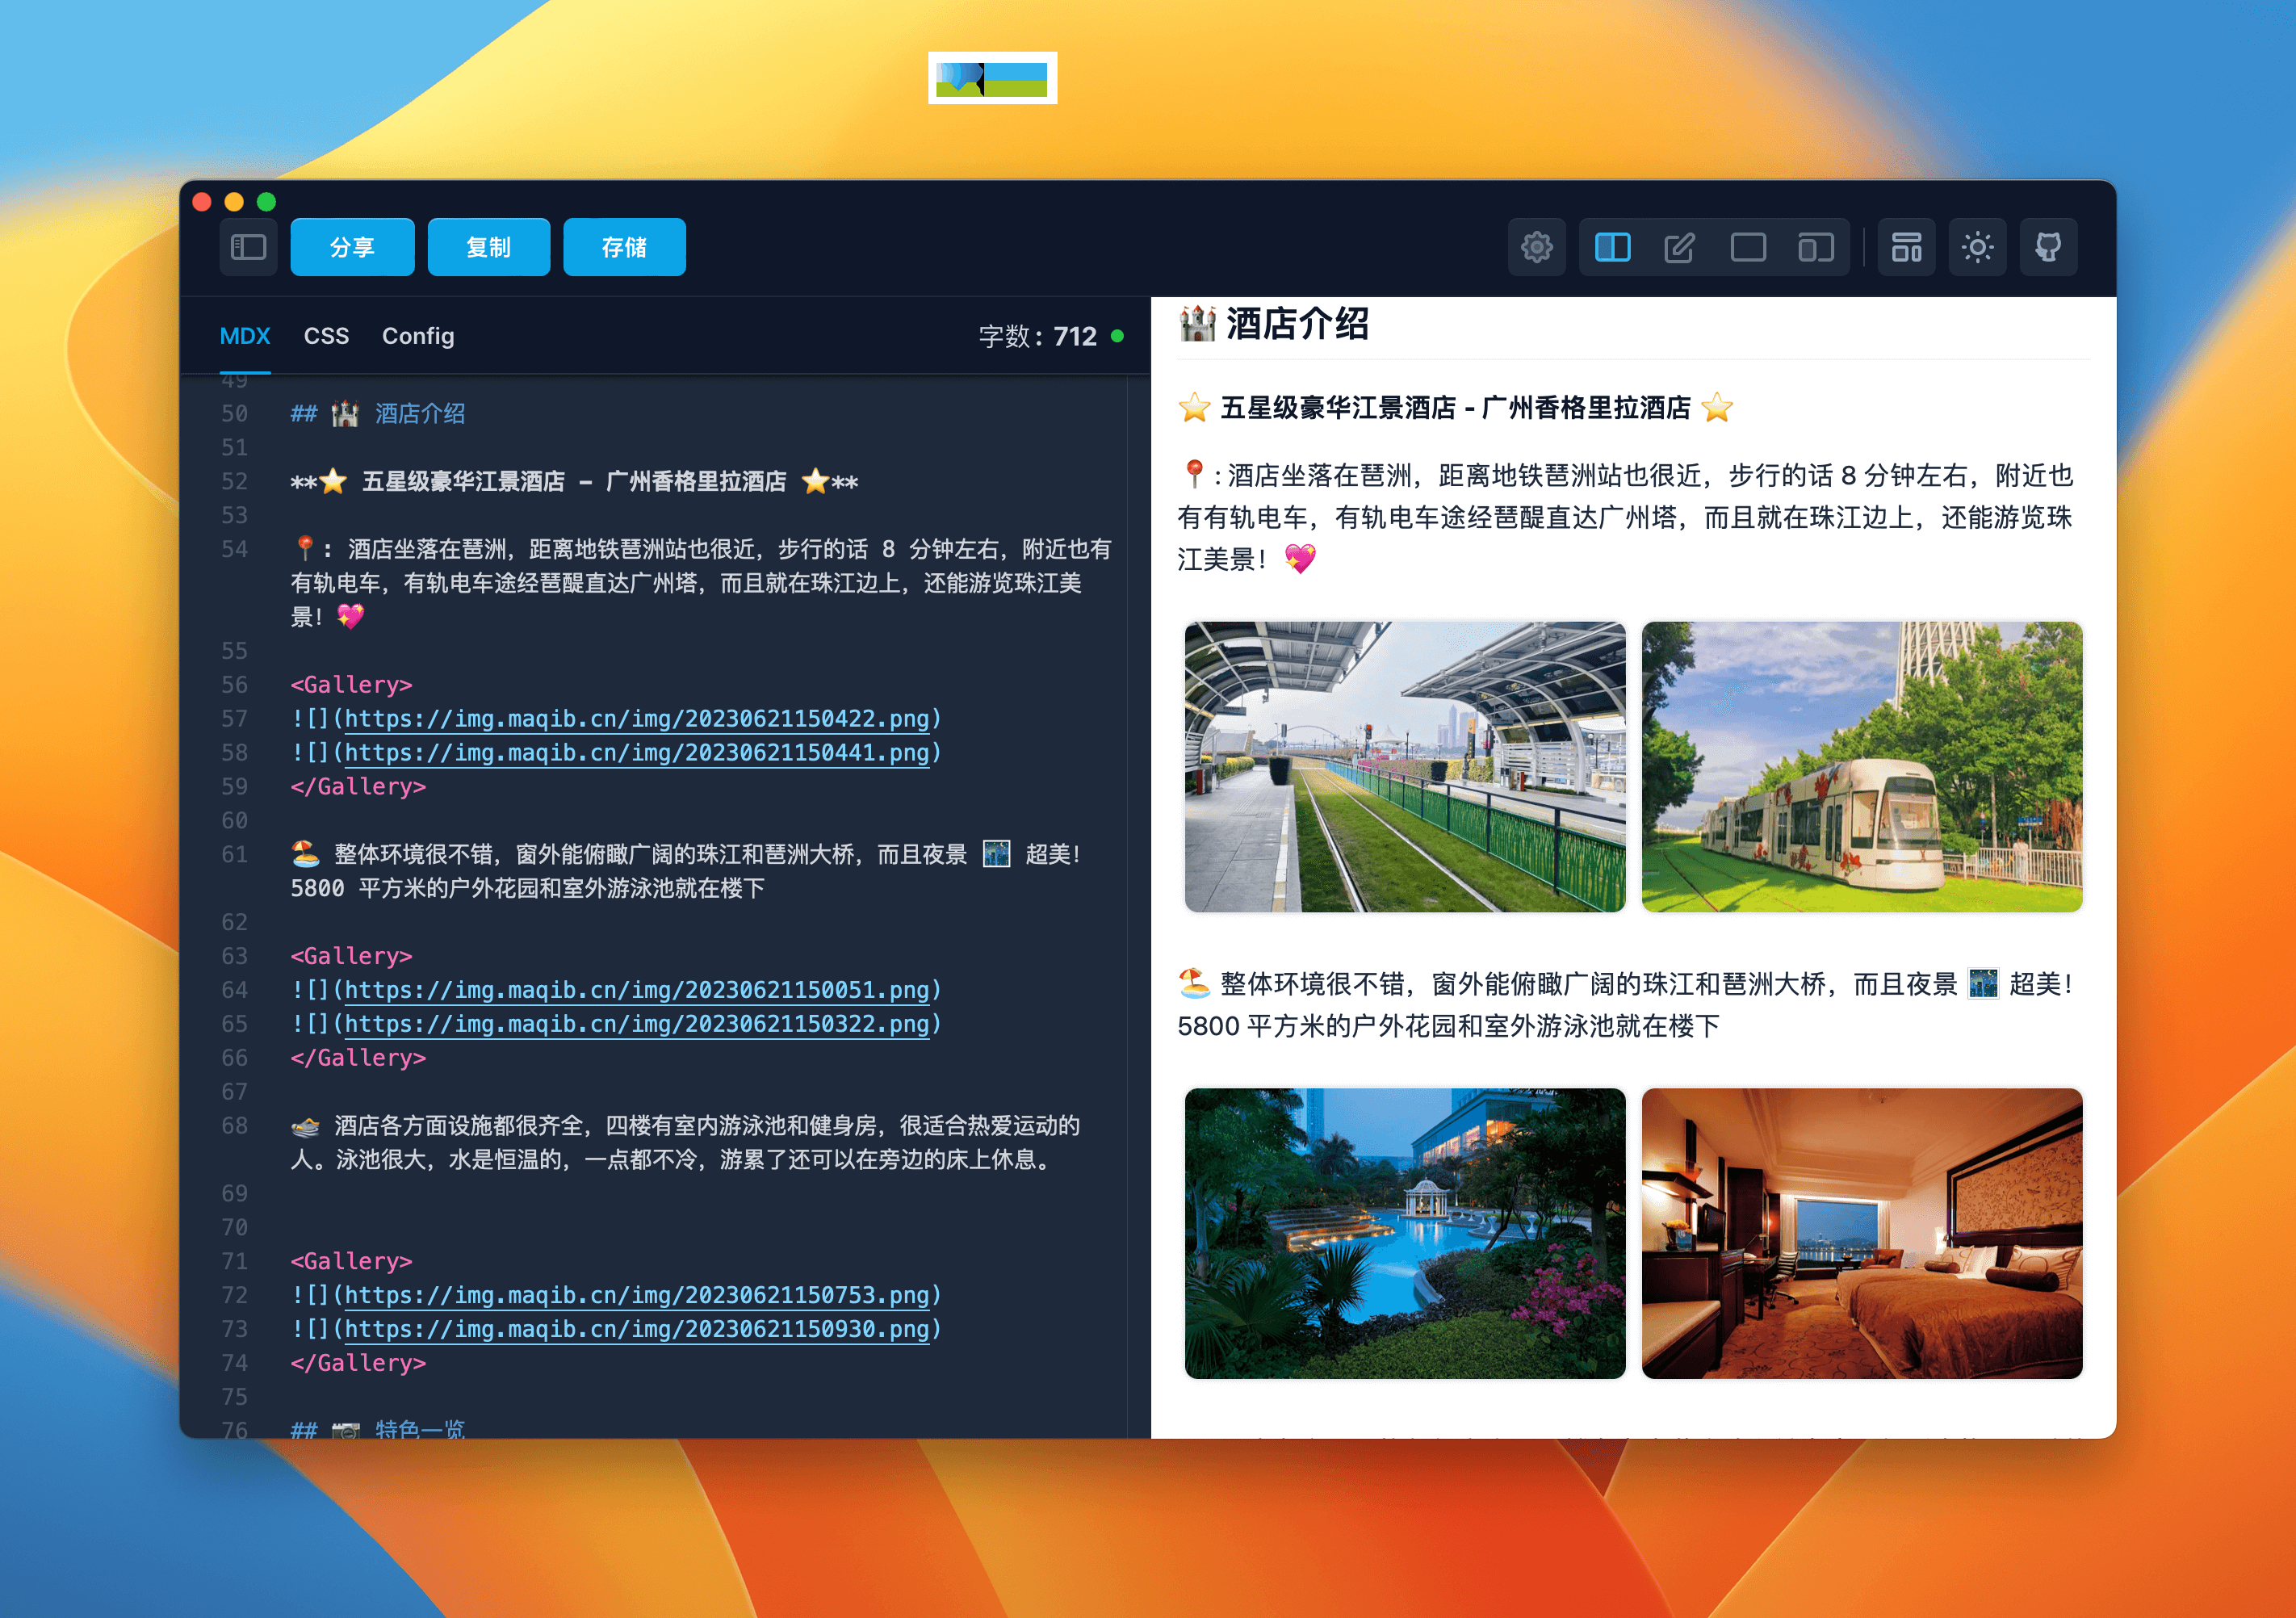Viewport: 2296px width, 1618px height.
Task: Click the image thumbnail above the window
Action: (x=992, y=78)
